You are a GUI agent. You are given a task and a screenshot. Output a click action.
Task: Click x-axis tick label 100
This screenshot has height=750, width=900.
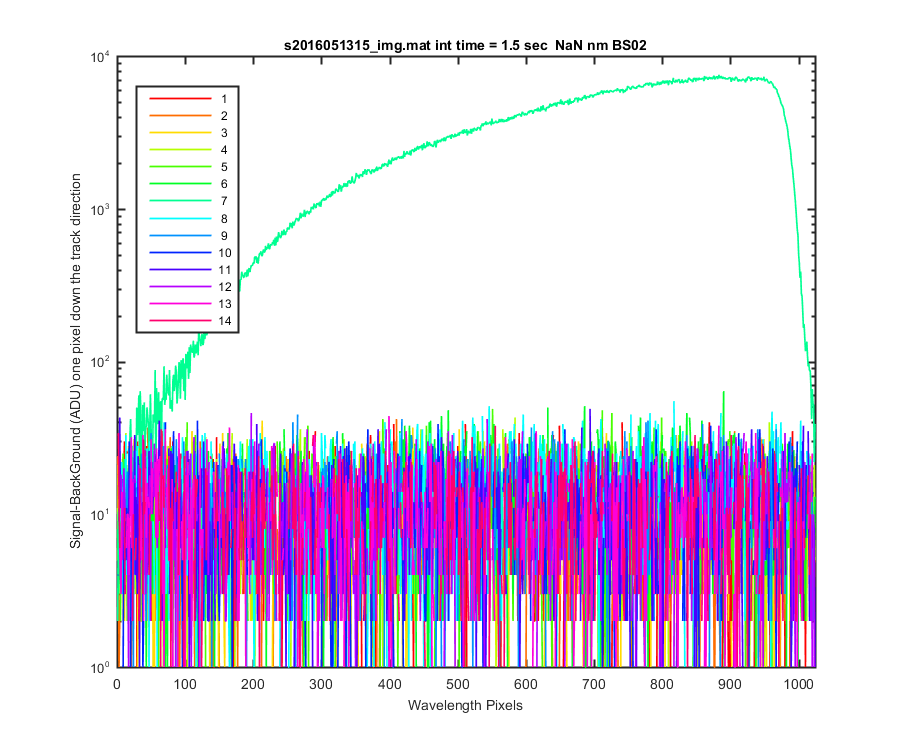pyautogui.click(x=185, y=684)
